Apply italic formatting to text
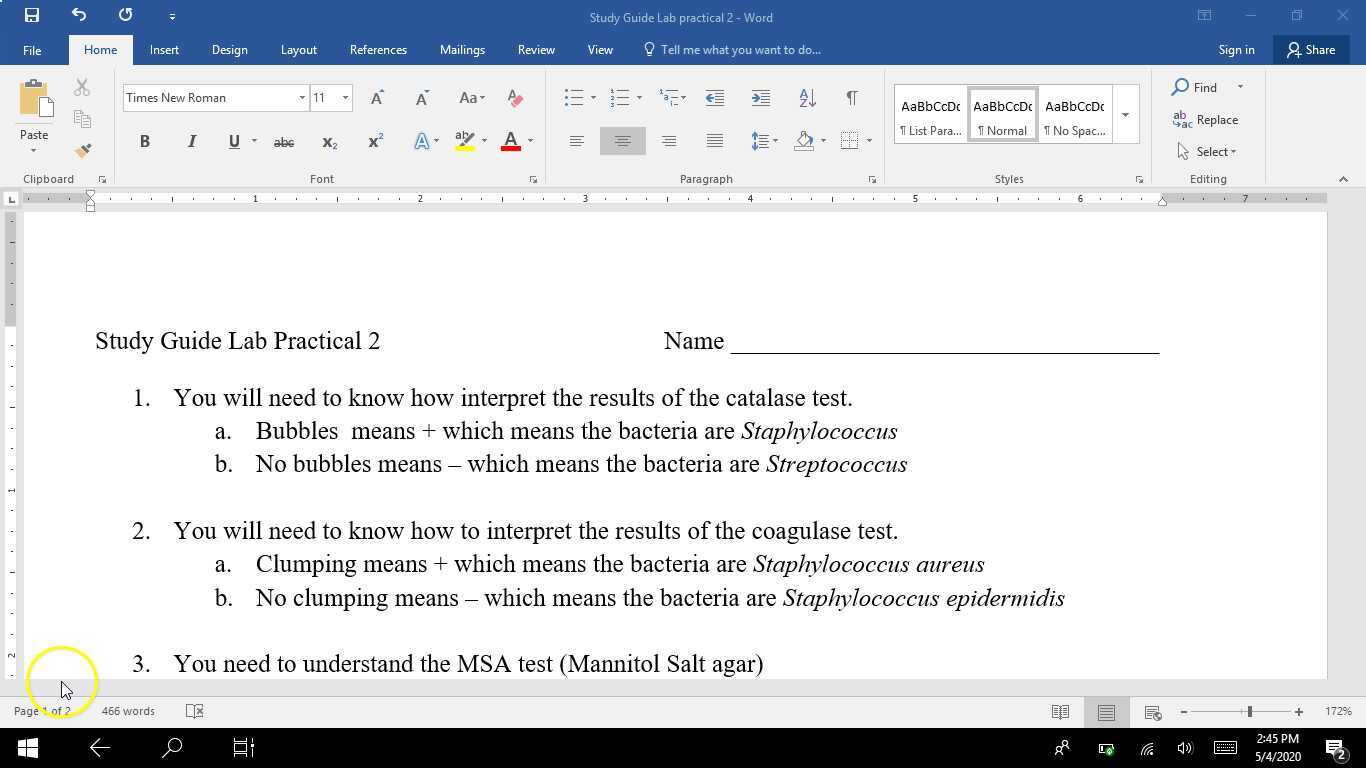The height and width of the screenshot is (768, 1366). coord(191,141)
